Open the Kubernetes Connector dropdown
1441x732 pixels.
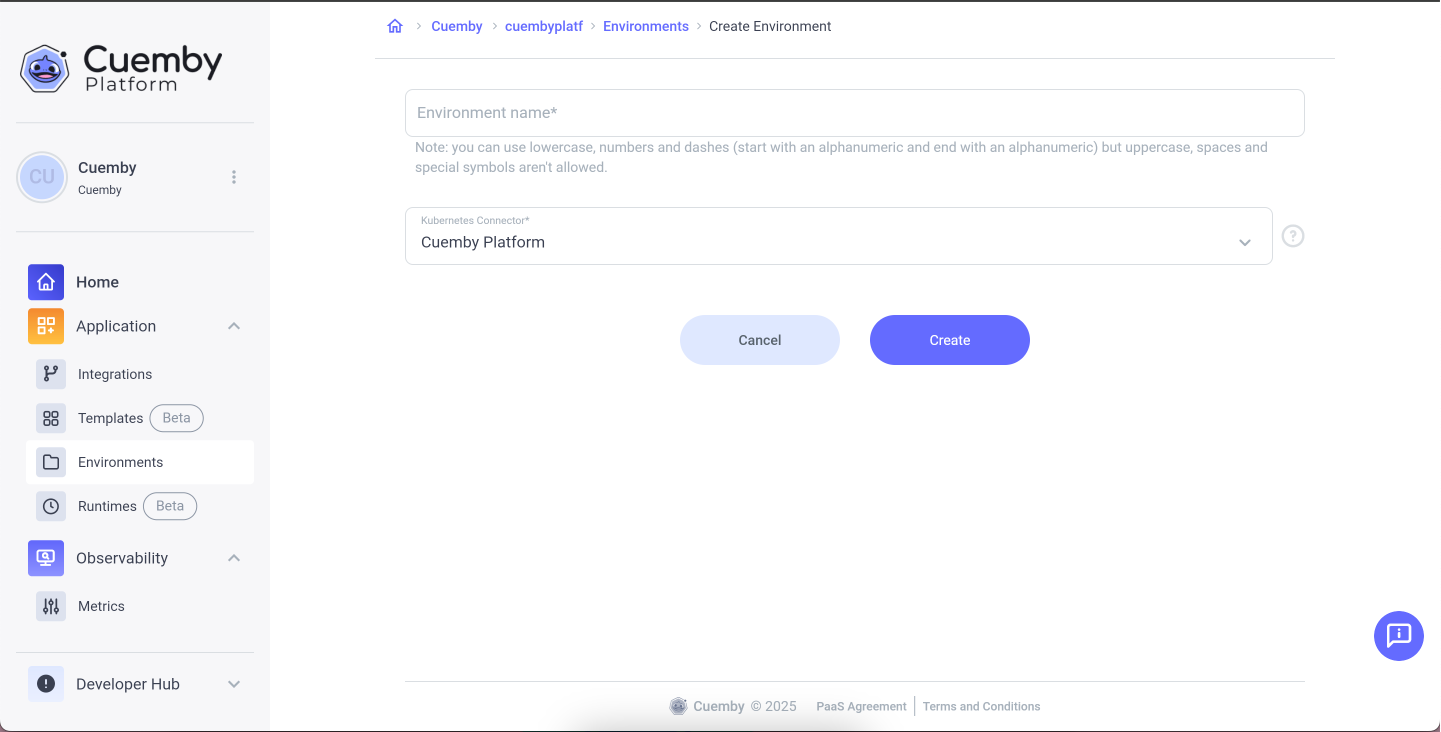1244,241
